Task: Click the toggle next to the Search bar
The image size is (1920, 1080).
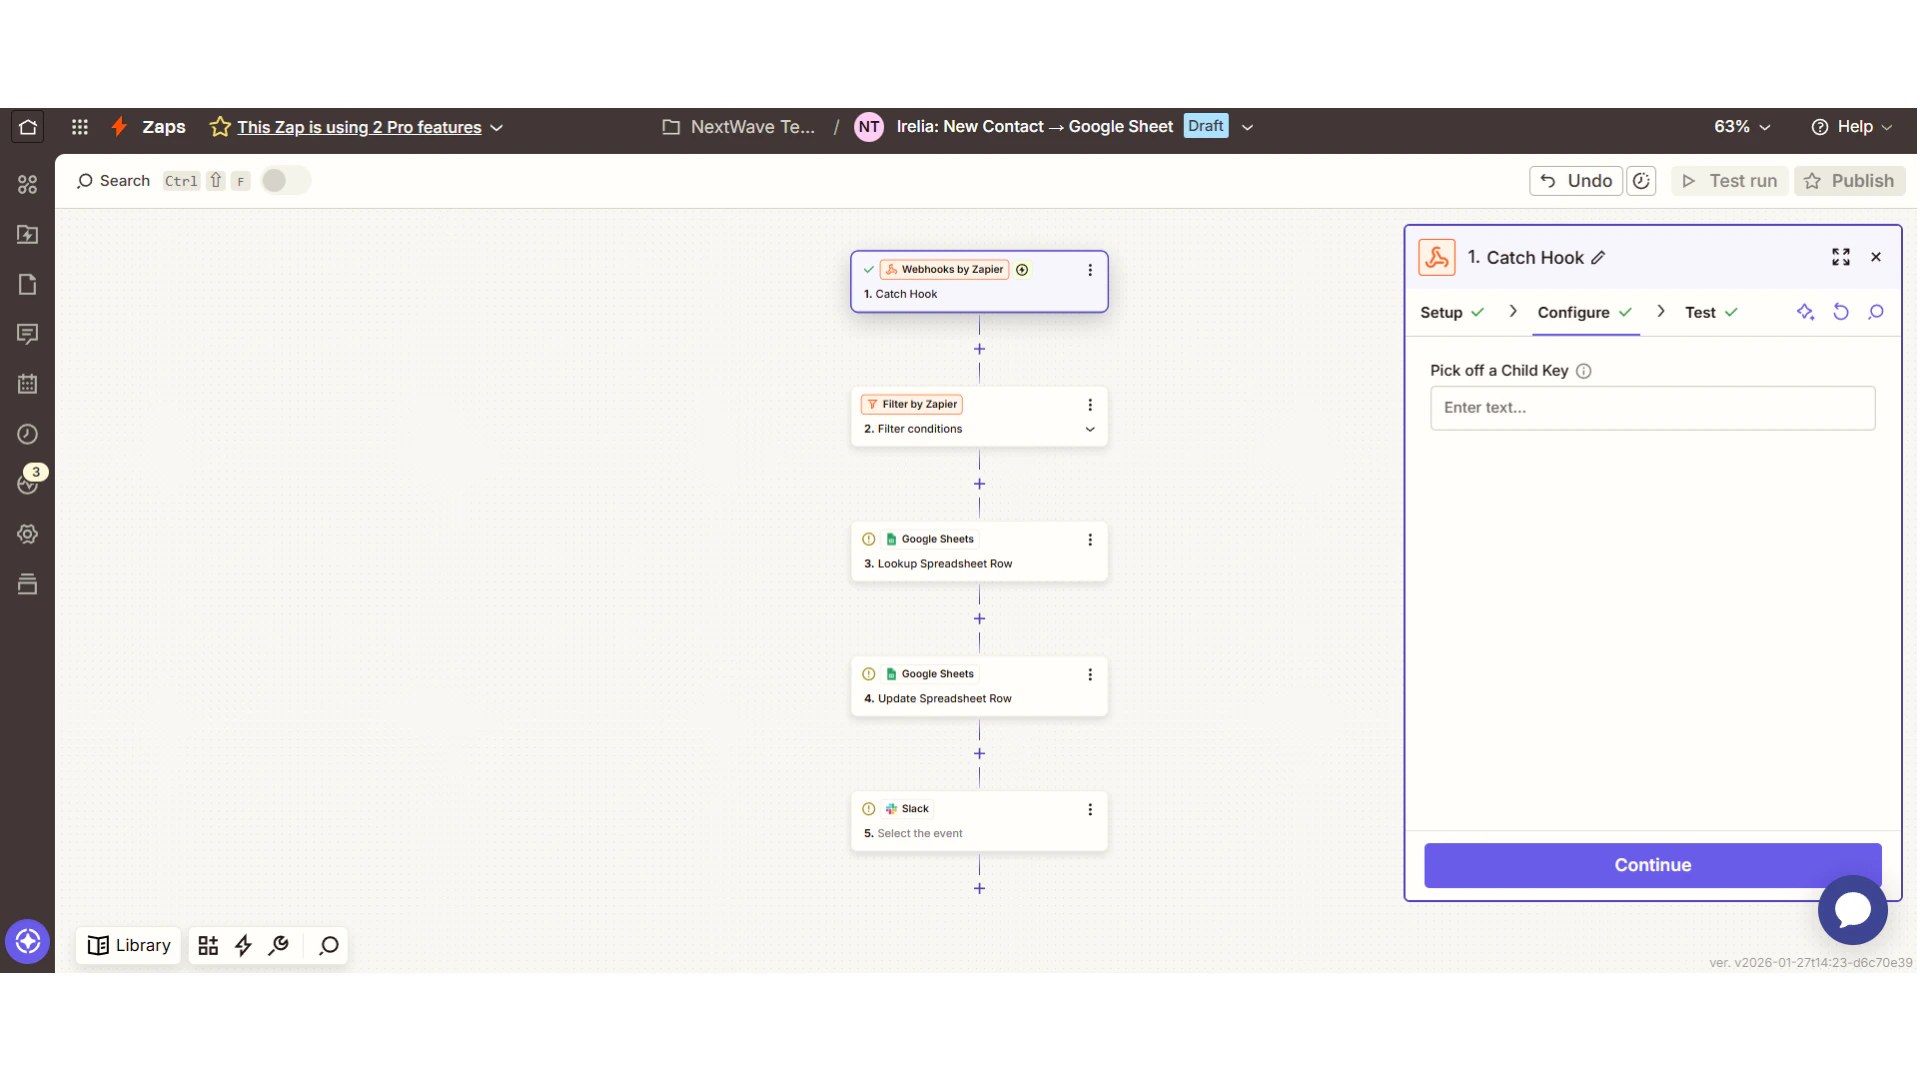Action: 285,180
